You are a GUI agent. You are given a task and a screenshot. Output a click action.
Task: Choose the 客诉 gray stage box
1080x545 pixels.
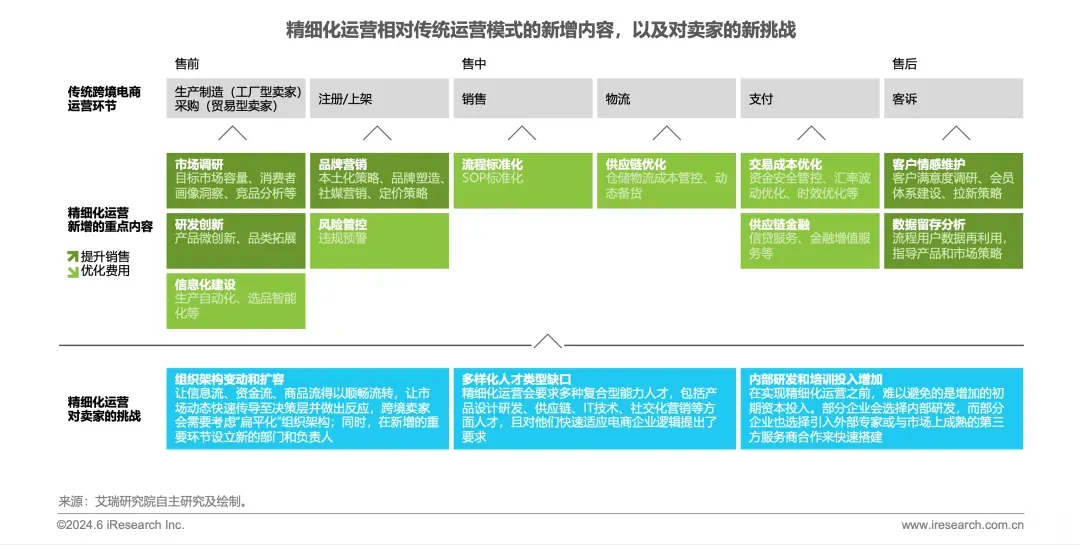pyautogui.click(x=953, y=99)
